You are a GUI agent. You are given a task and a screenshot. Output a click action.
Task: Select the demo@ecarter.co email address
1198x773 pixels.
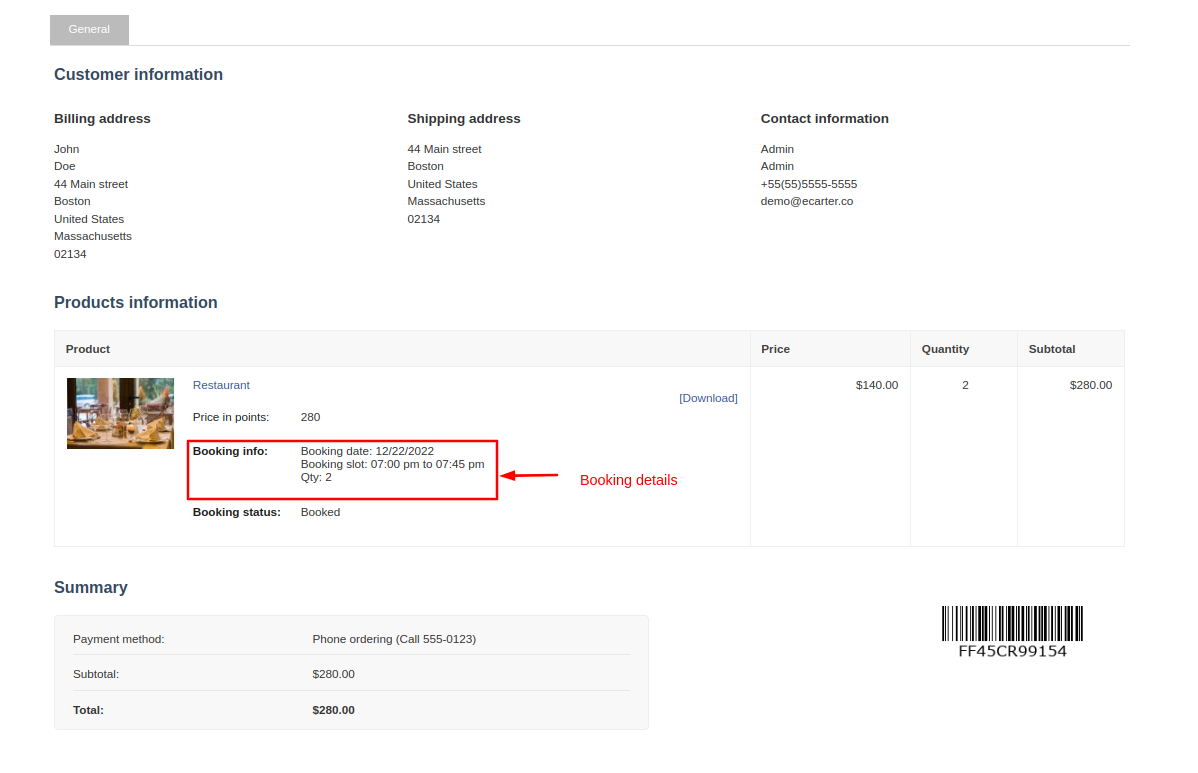tap(806, 201)
